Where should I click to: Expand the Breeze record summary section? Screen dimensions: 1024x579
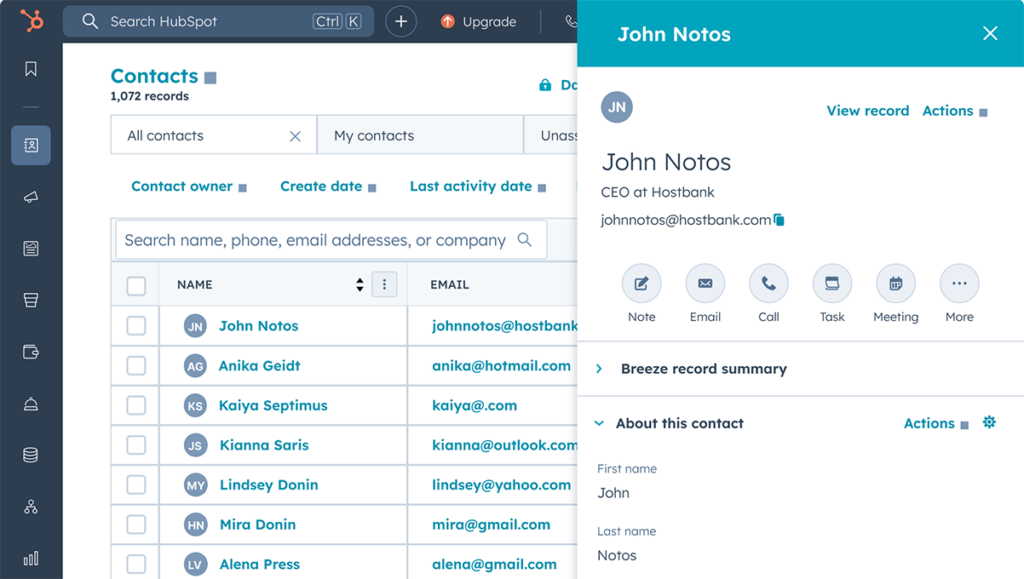[600, 369]
